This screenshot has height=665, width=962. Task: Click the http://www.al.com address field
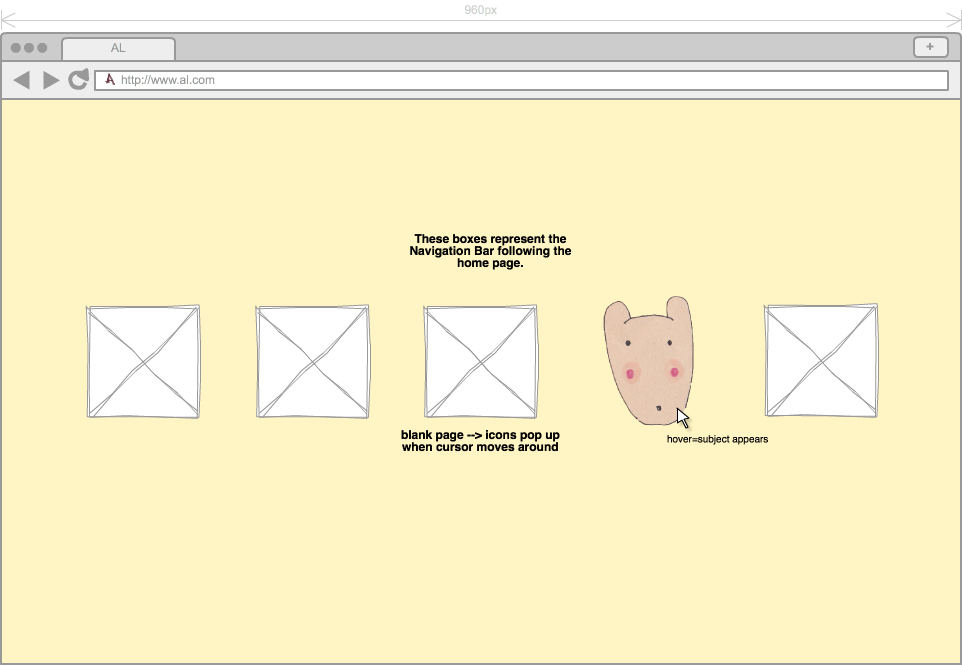[521, 80]
